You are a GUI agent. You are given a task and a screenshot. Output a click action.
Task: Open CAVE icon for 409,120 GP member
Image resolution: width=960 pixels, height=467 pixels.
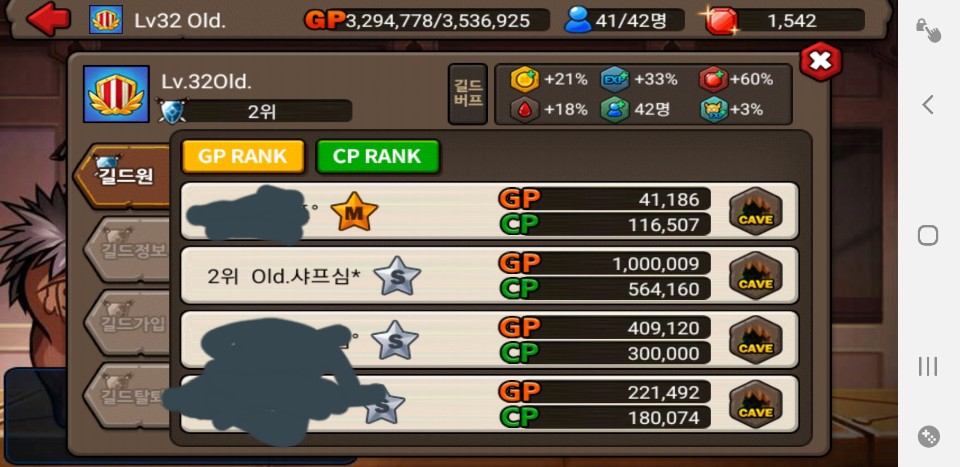coord(756,340)
